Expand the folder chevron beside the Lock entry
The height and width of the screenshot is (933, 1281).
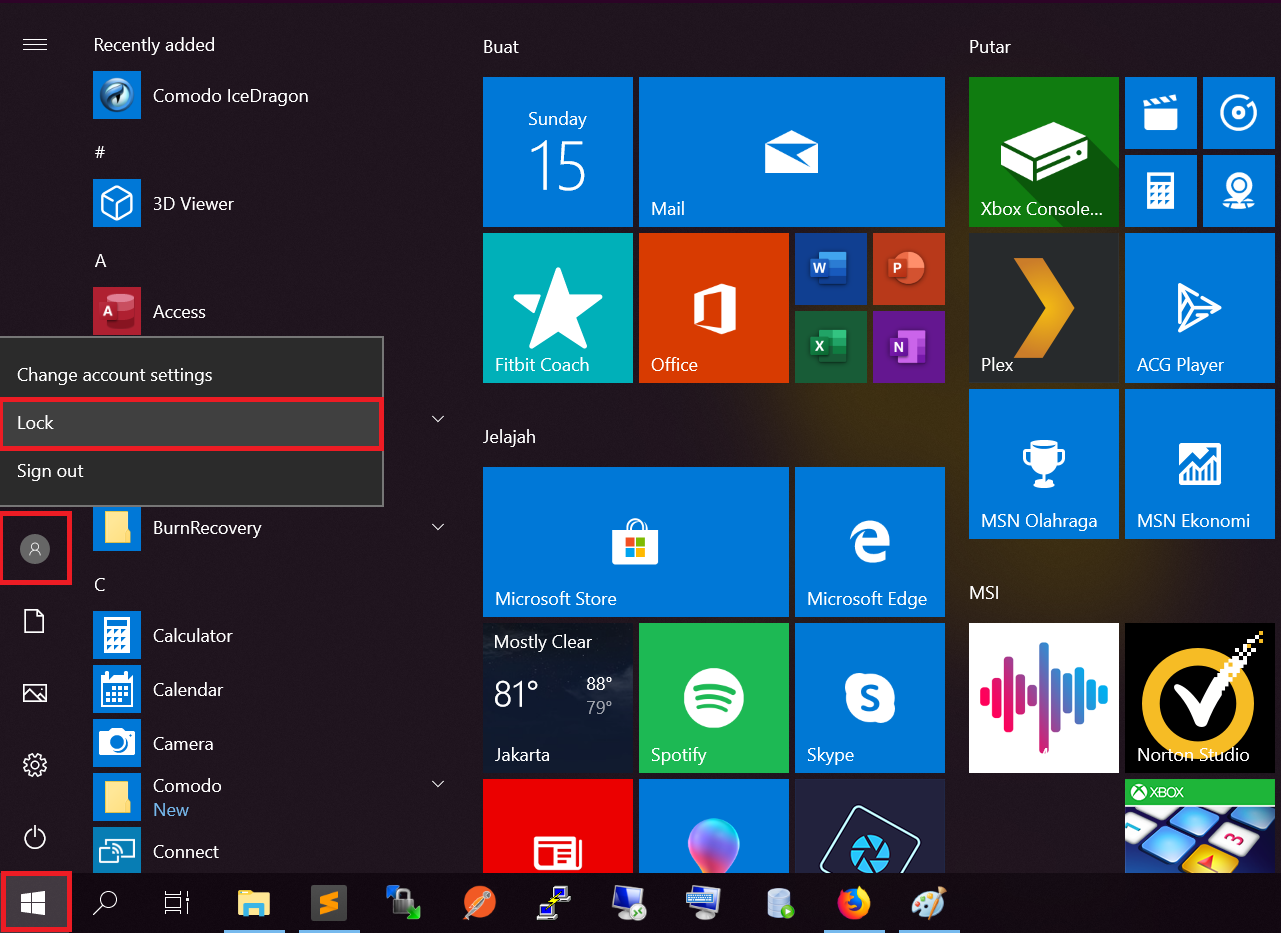click(x=438, y=419)
